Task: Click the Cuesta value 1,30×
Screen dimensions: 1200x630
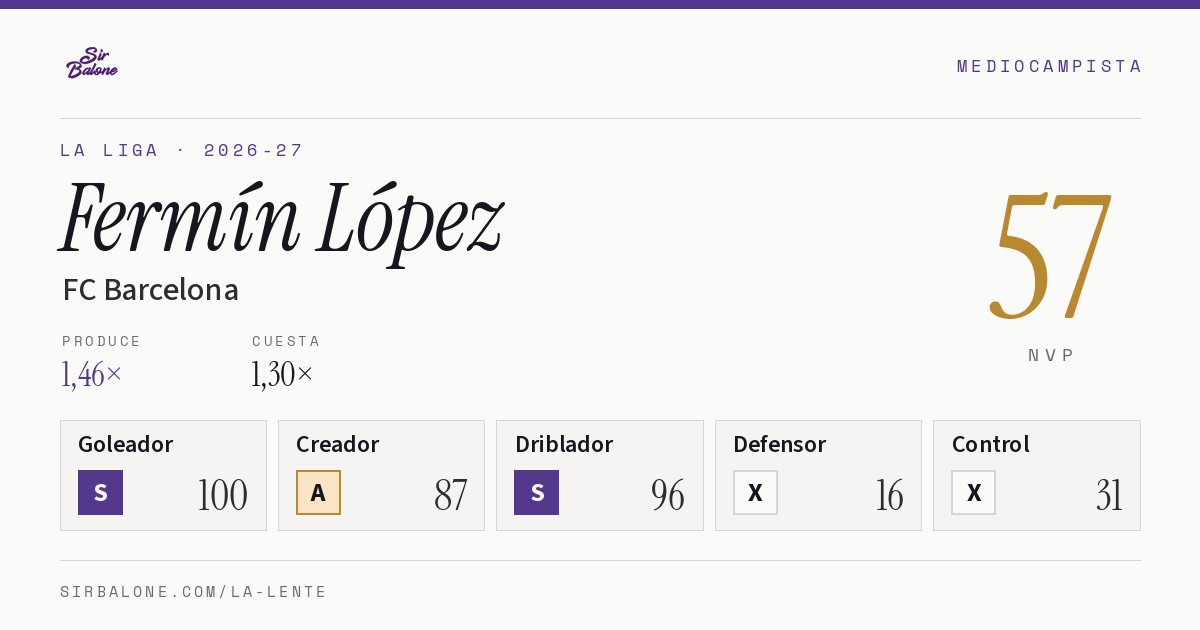Action: coord(282,374)
